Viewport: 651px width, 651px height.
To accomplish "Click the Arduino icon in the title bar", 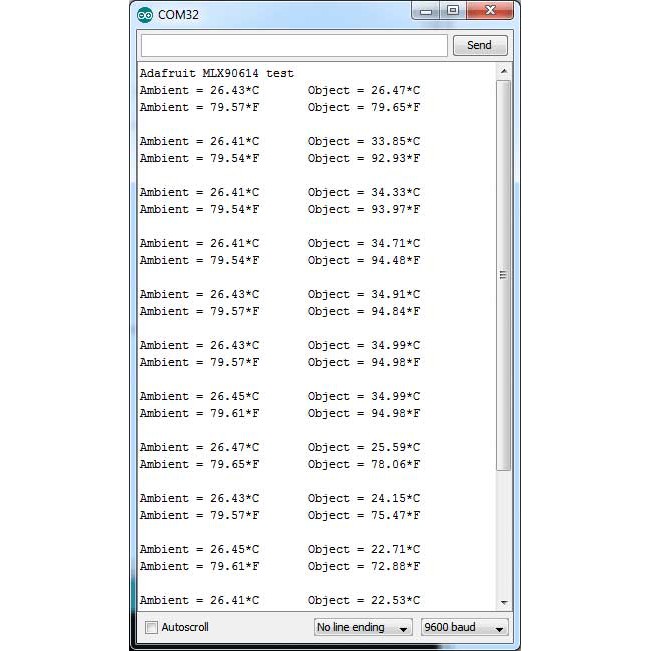I will click(x=144, y=15).
